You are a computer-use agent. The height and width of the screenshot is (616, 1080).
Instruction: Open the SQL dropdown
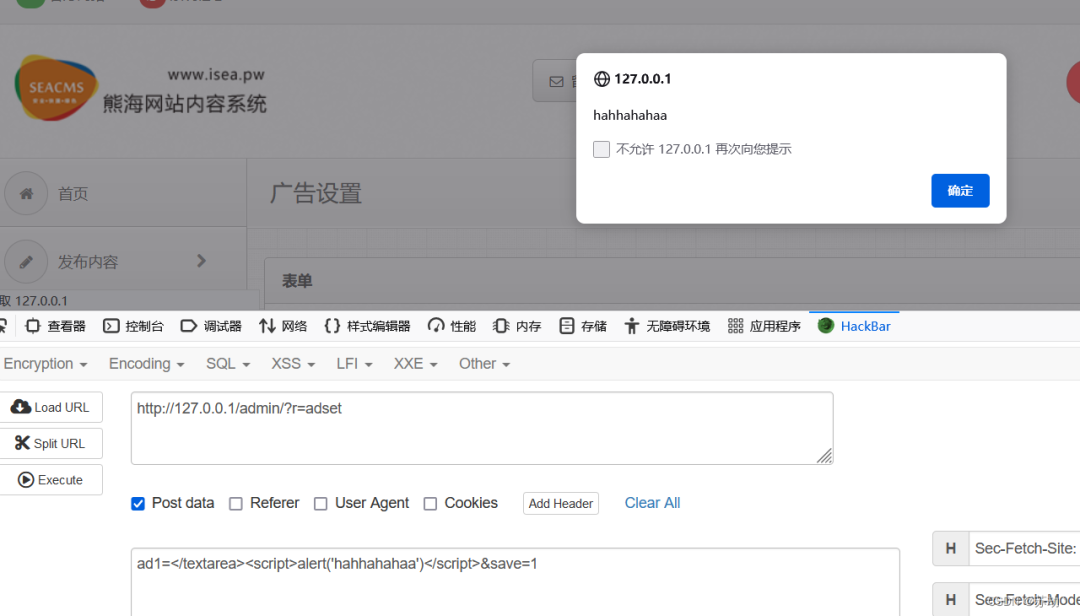228,364
